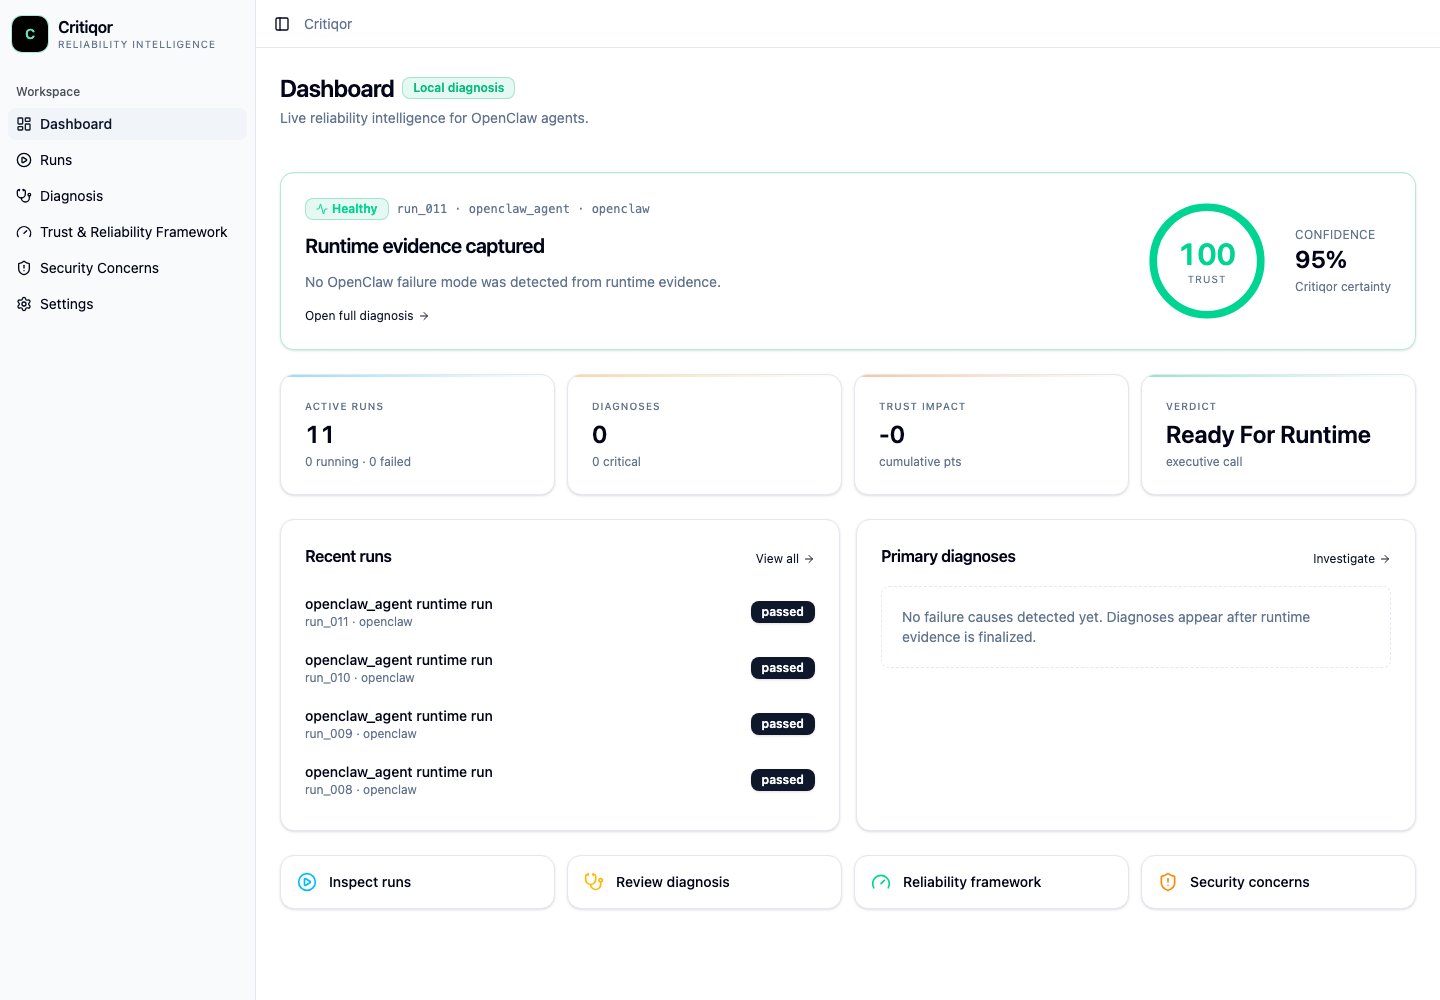Click the Verdict Ready For Runtime card

click(1278, 435)
